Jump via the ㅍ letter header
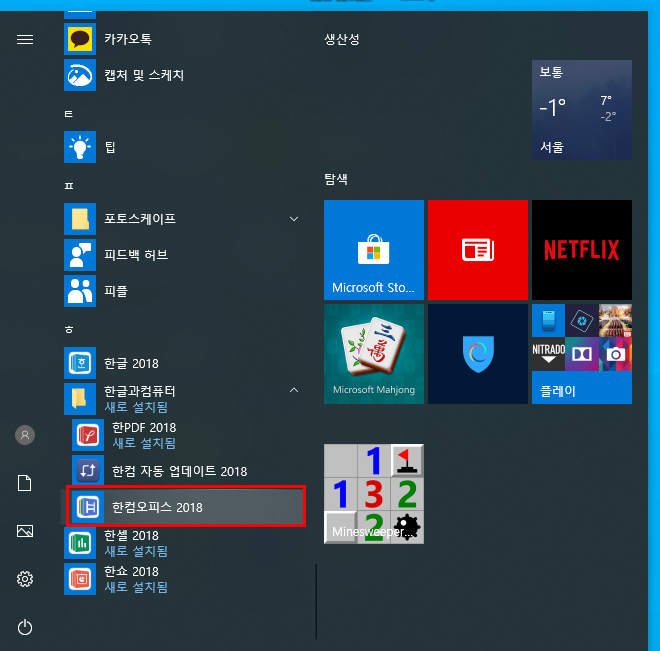 tap(69, 186)
